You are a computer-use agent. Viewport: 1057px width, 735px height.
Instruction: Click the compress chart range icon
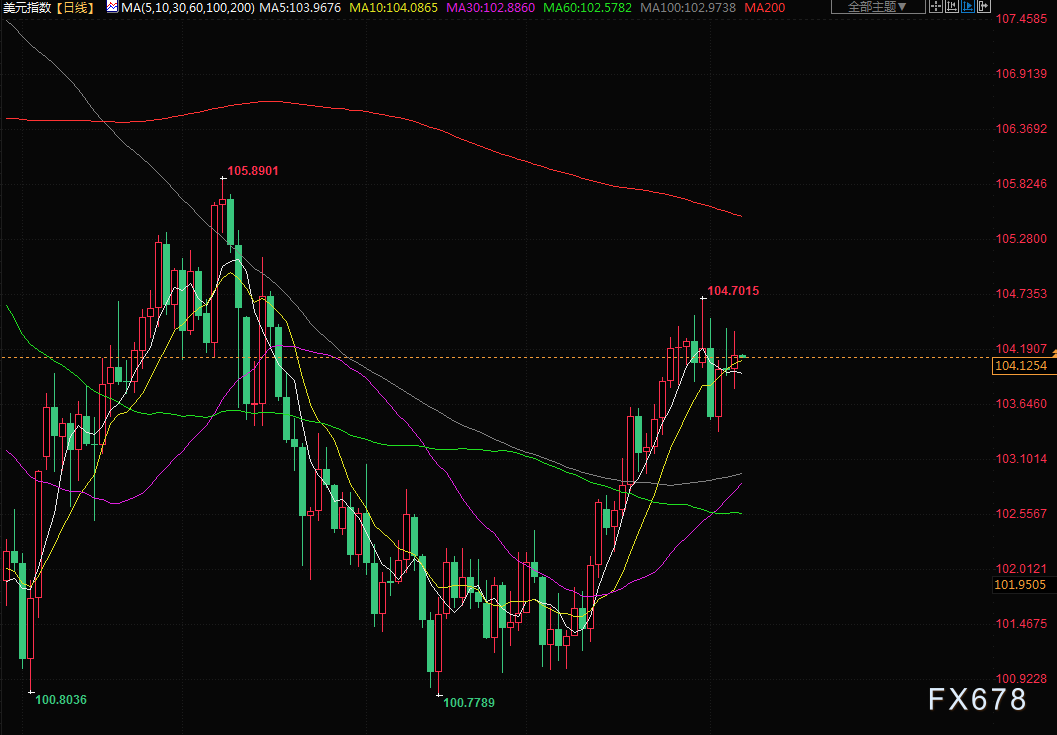tap(952, 7)
